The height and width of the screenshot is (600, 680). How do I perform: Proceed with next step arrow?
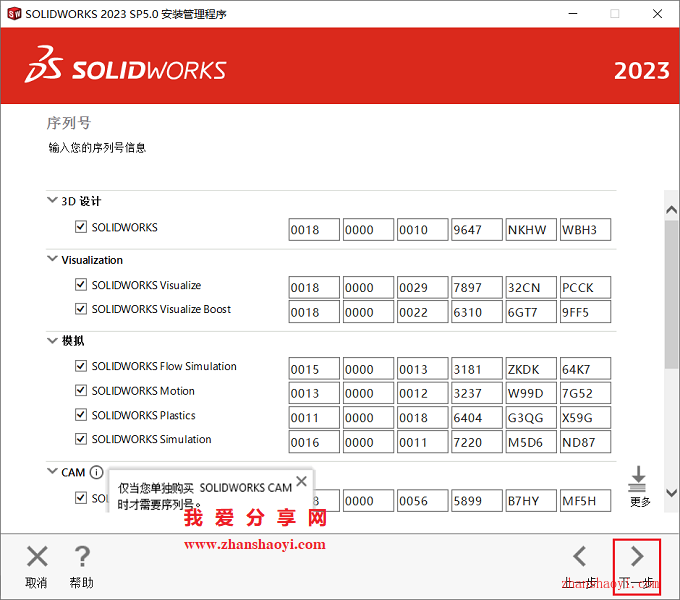click(637, 556)
